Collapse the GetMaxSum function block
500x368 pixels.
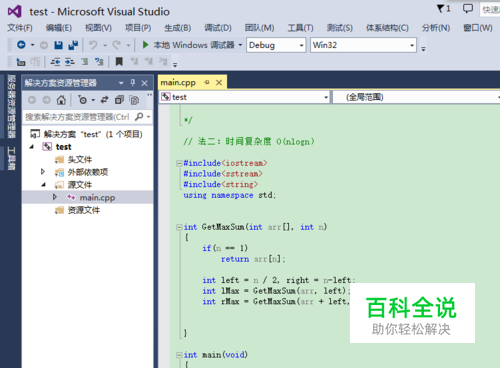[179, 227]
